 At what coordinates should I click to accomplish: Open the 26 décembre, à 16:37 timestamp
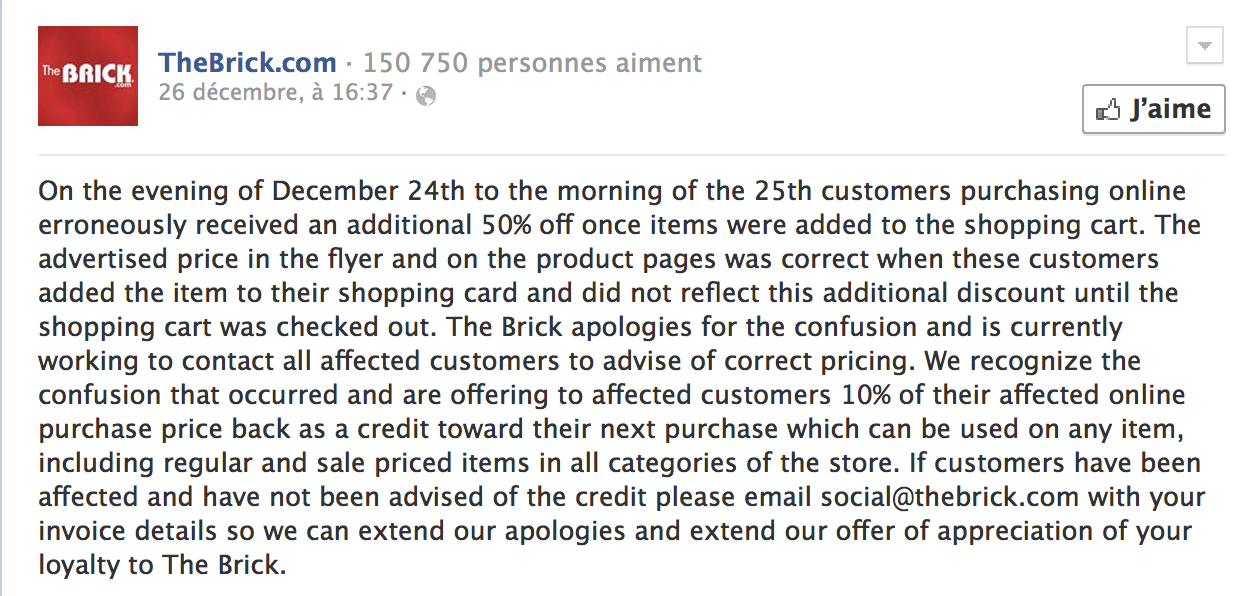[x=275, y=94]
